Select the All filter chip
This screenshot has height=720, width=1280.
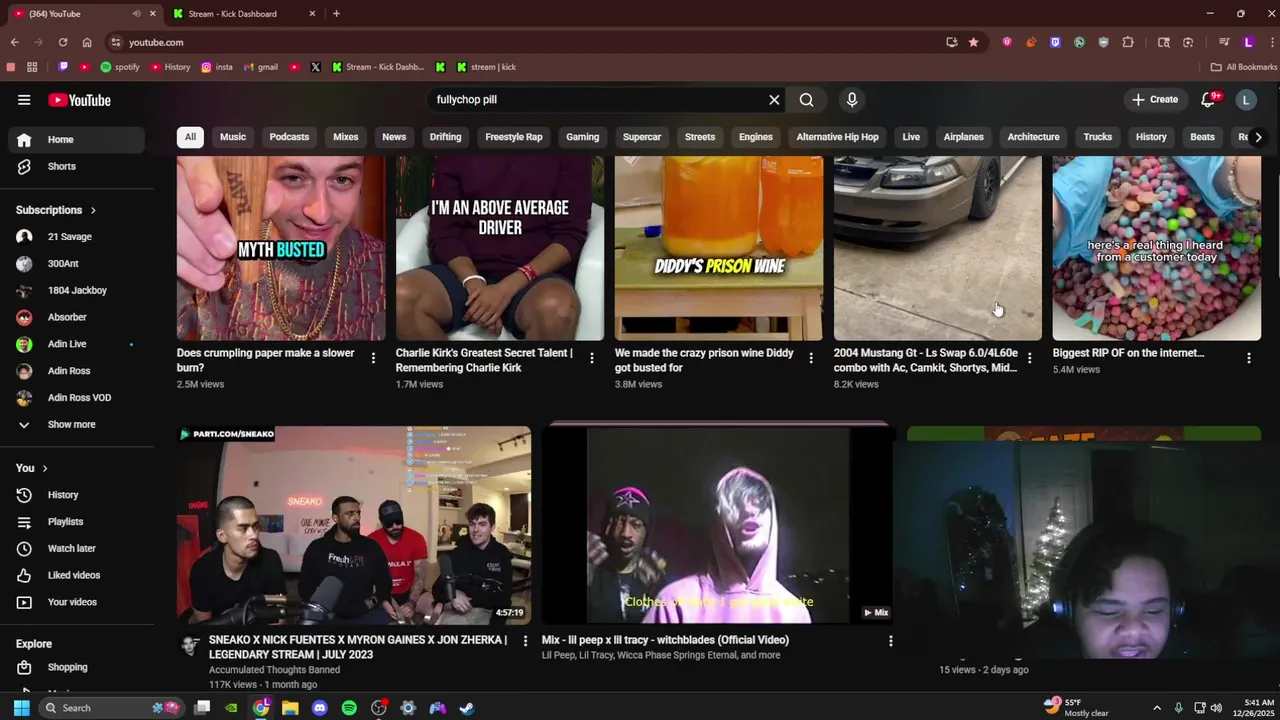point(190,137)
